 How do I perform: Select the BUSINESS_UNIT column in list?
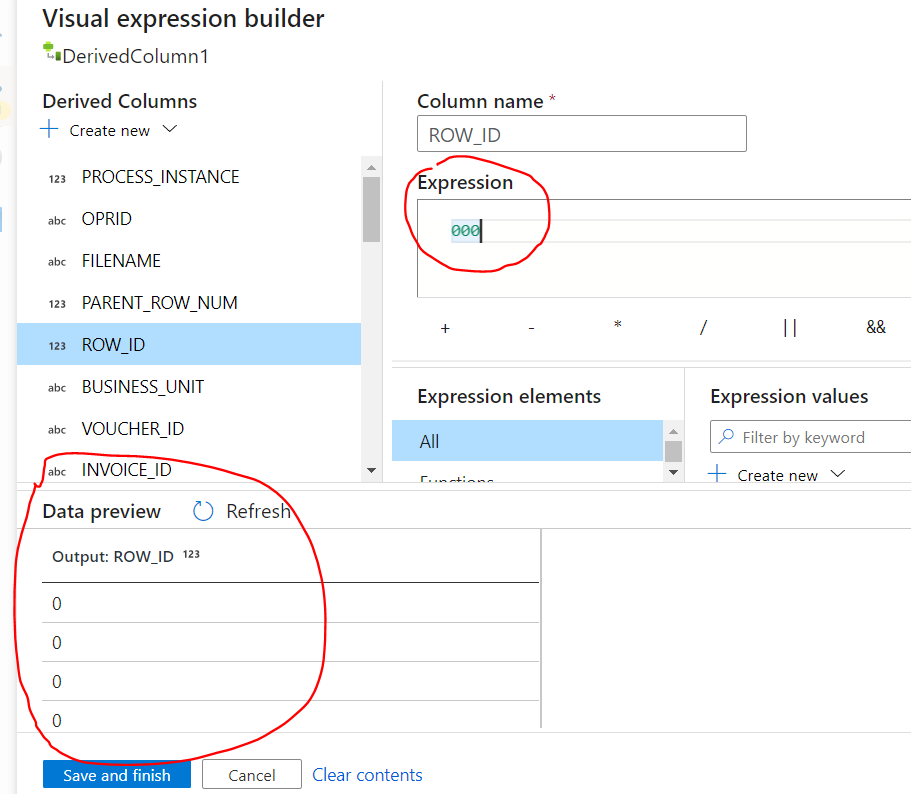[x=143, y=387]
